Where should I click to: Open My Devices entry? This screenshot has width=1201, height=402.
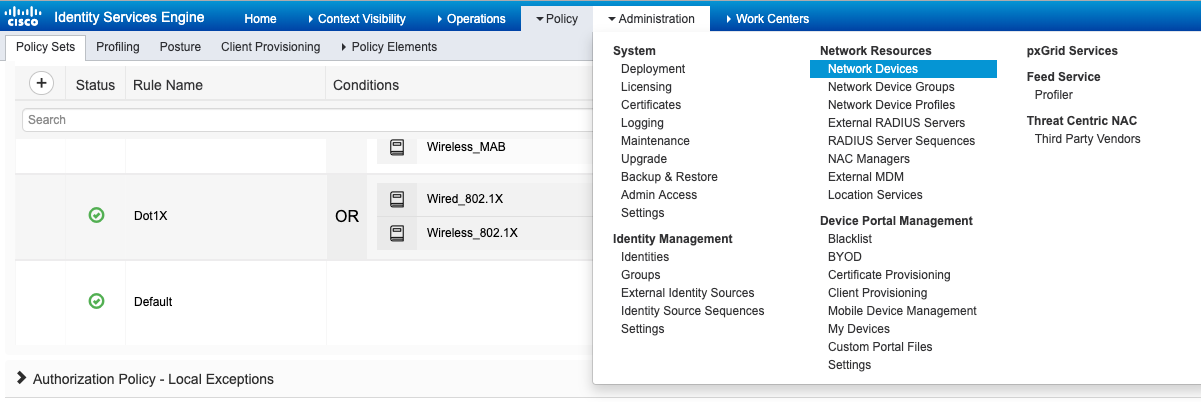click(x=859, y=329)
